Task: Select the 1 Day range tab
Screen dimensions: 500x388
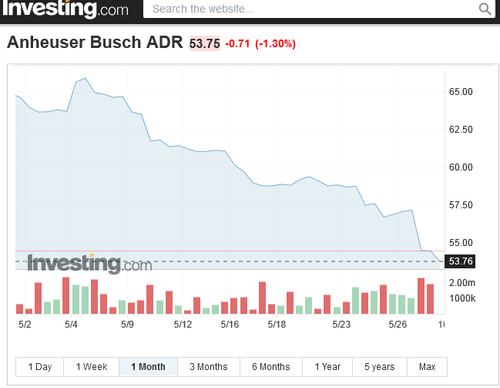Action: pos(40,367)
